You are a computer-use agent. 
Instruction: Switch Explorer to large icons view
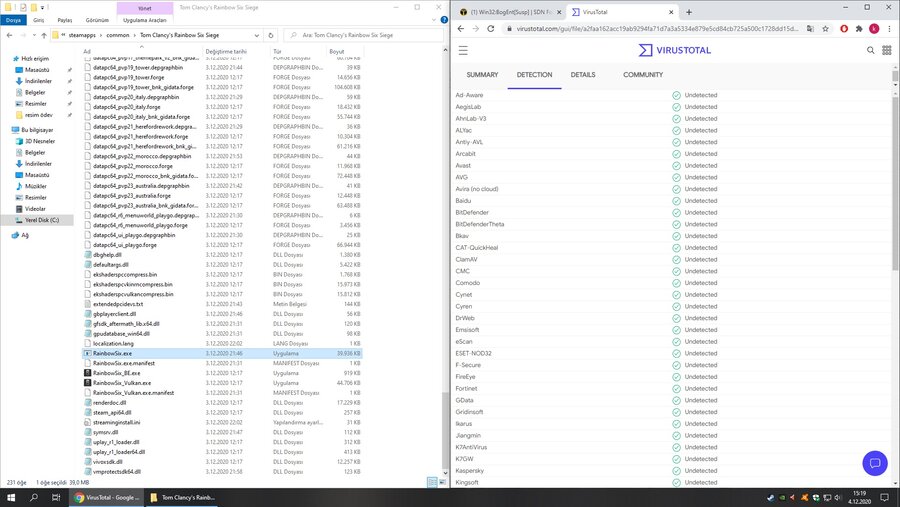(x=442, y=482)
